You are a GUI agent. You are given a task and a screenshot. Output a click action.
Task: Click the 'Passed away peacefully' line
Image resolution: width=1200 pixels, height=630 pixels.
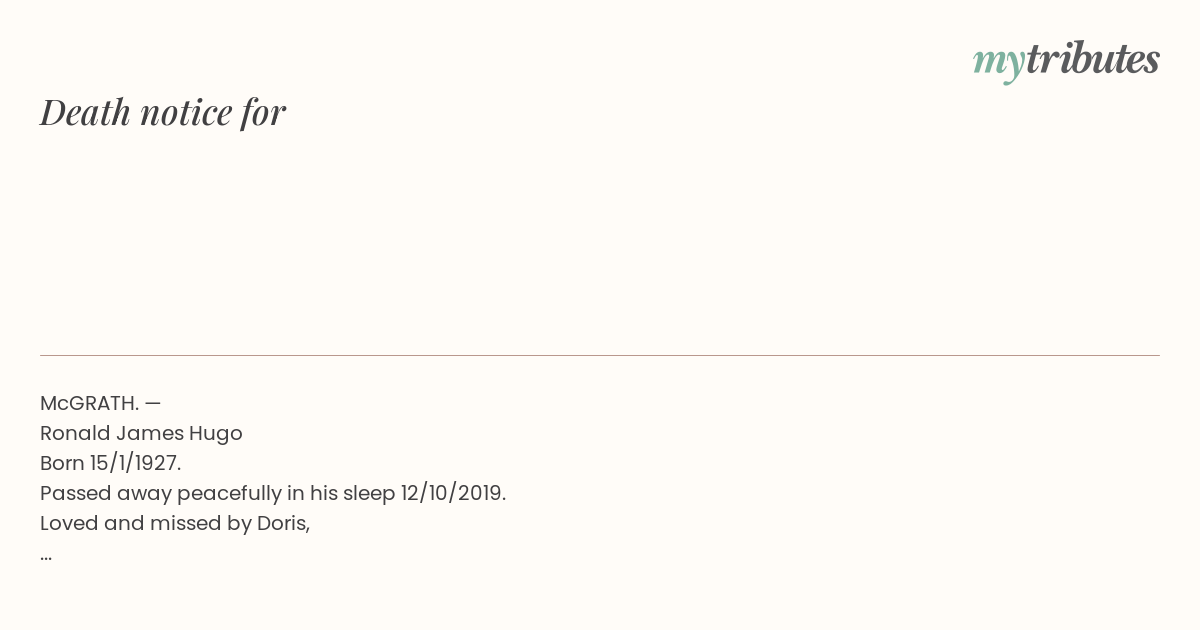(273, 493)
